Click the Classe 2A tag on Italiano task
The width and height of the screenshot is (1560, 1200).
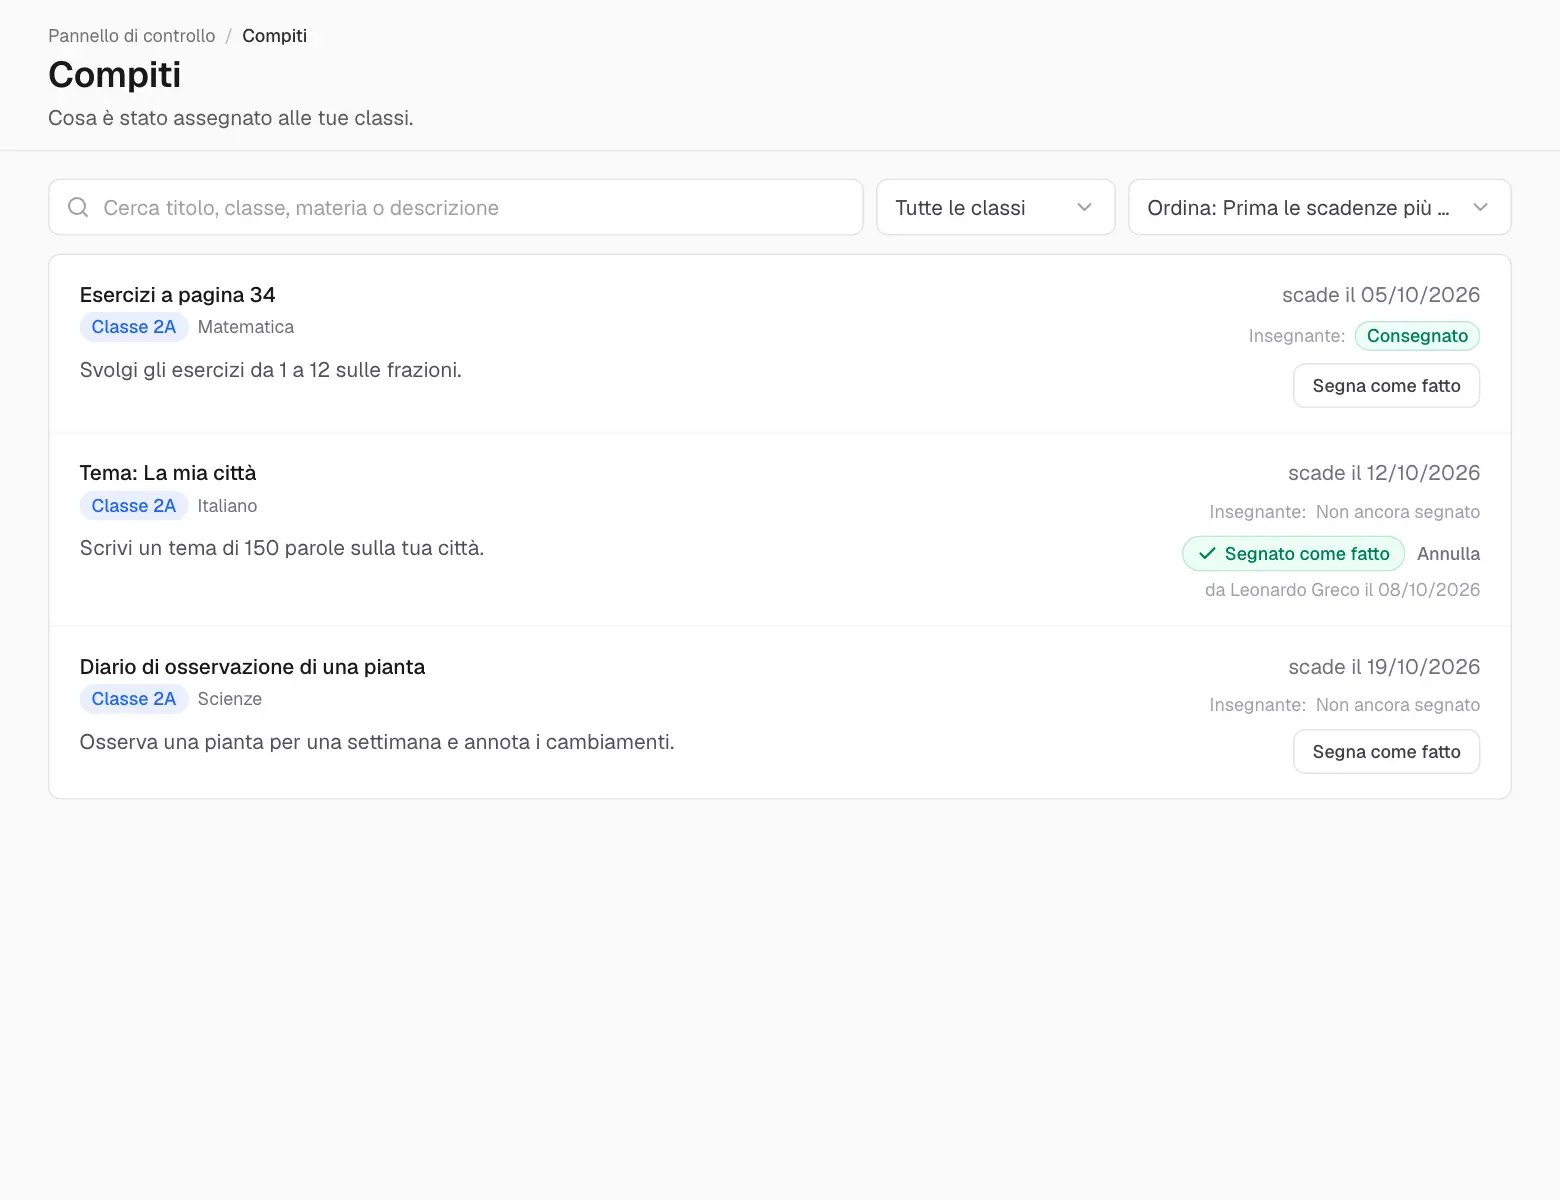pos(134,506)
